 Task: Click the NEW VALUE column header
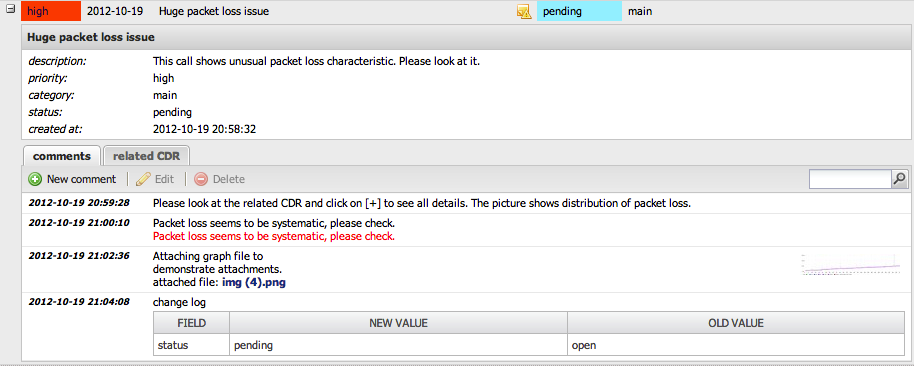click(399, 323)
